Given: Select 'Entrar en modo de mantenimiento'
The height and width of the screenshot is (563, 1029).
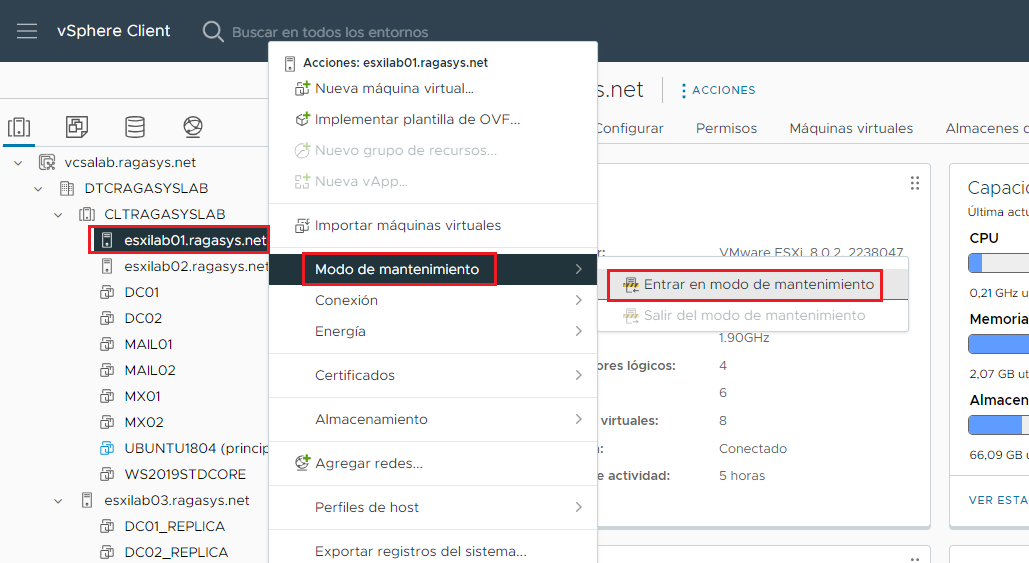Looking at the screenshot, I should click(x=753, y=285).
